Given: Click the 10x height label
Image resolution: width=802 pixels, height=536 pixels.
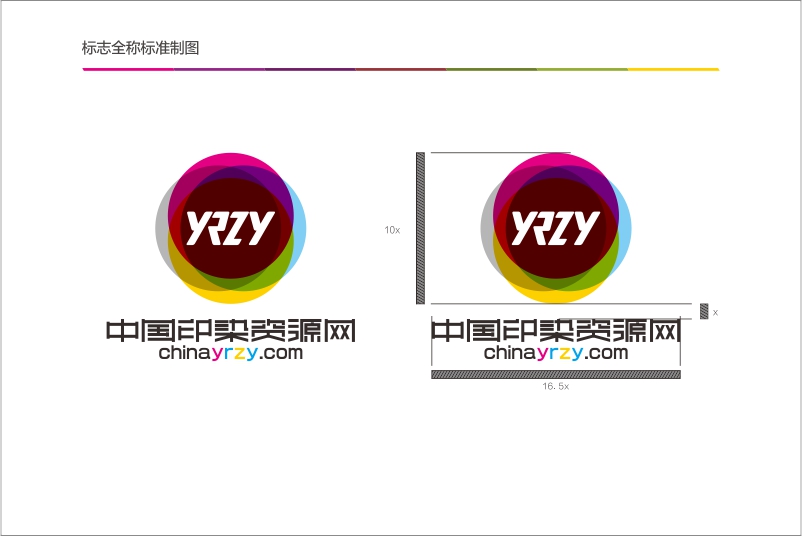Looking at the screenshot, I should click(x=392, y=230).
